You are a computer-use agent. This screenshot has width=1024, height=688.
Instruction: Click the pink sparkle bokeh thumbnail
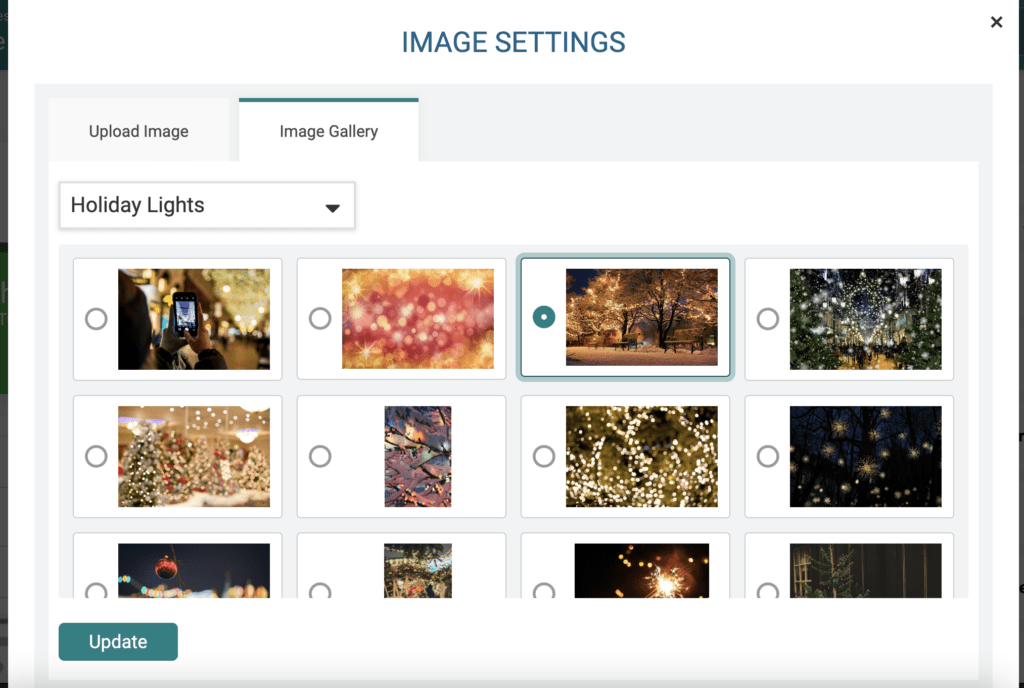tap(418, 319)
